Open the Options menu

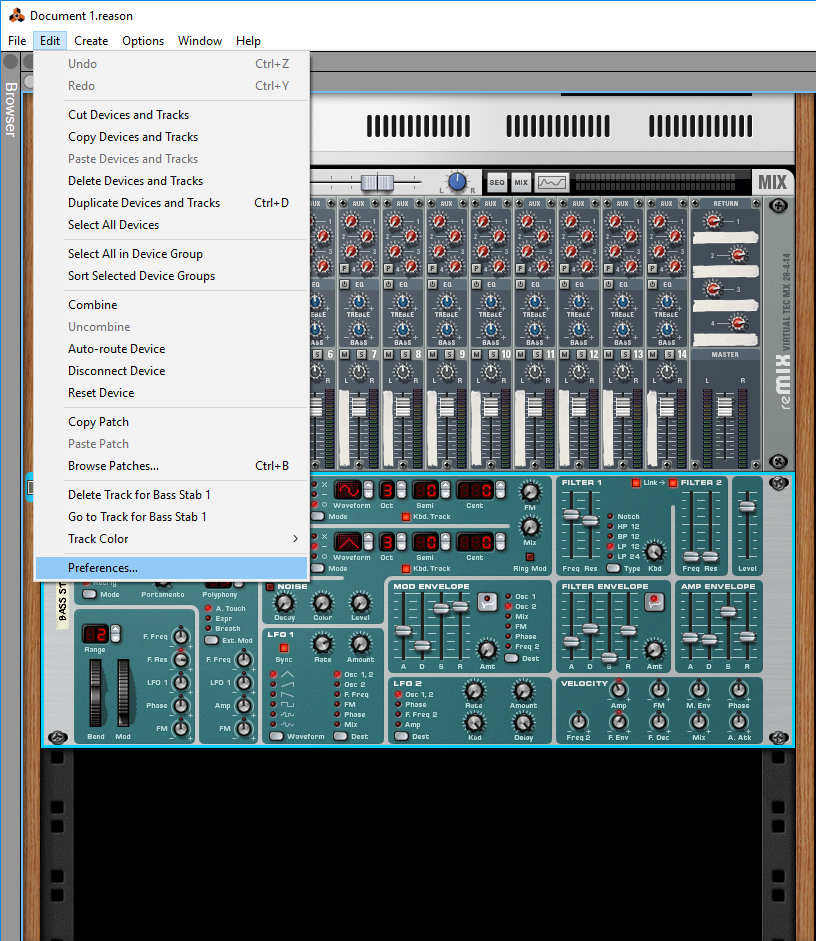point(143,41)
